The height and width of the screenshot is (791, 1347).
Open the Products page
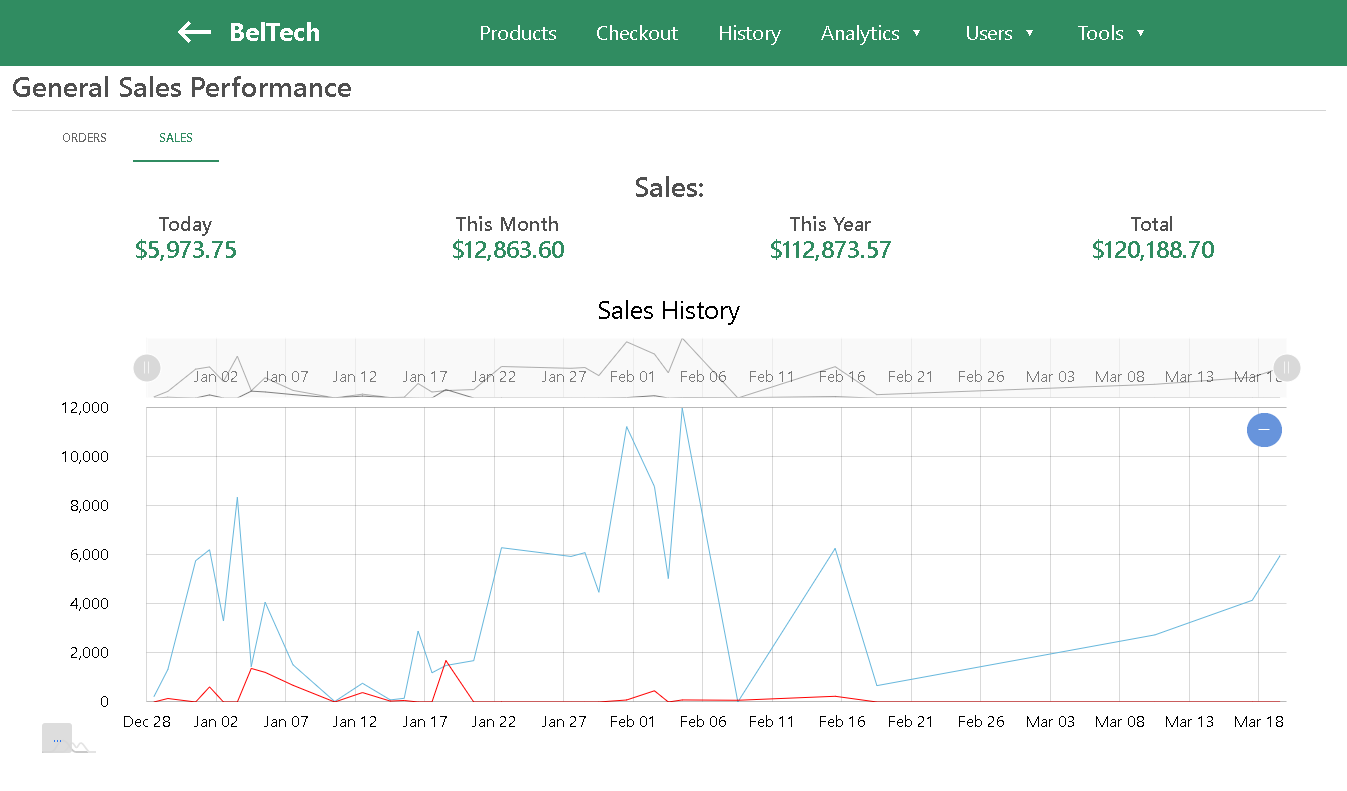click(x=518, y=33)
